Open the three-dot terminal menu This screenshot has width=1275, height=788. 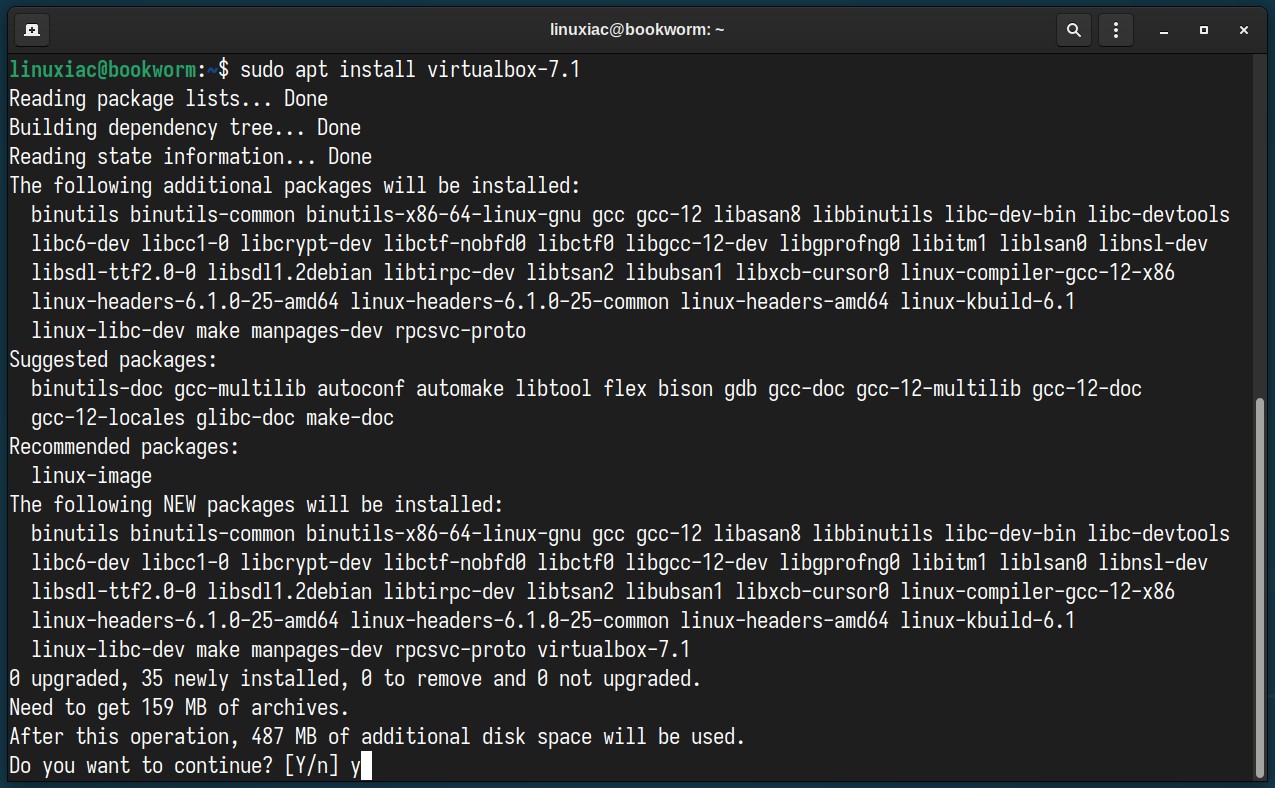[1117, 30]
